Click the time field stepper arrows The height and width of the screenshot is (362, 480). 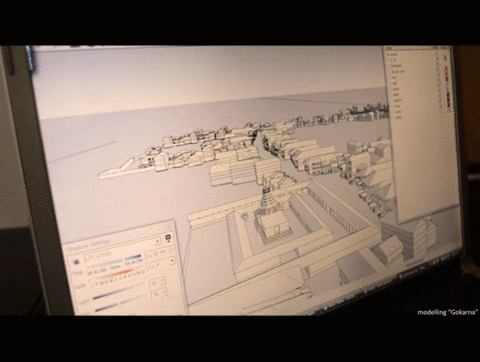(x=171, y=251)
